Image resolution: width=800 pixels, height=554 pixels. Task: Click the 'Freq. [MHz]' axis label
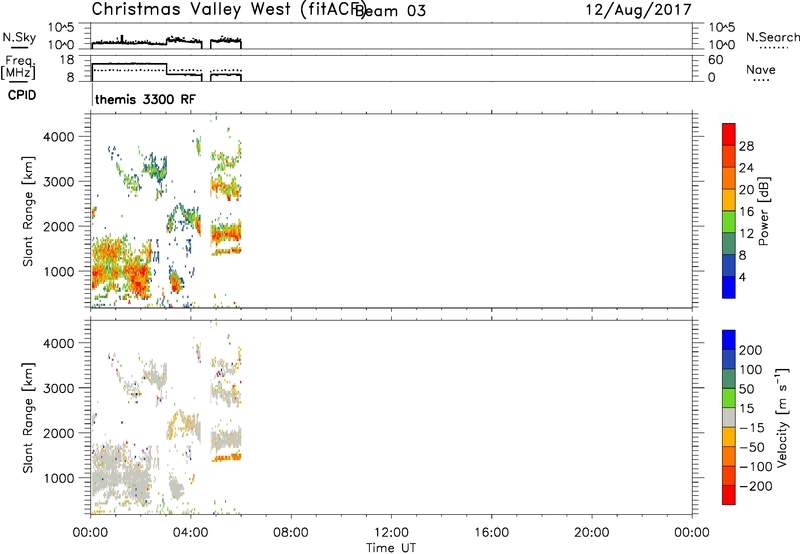tap(18, 68)
